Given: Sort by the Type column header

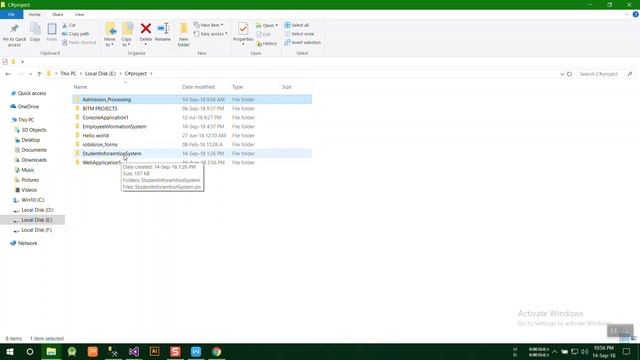Looking at the screenshot, I should tap(238, 87).
